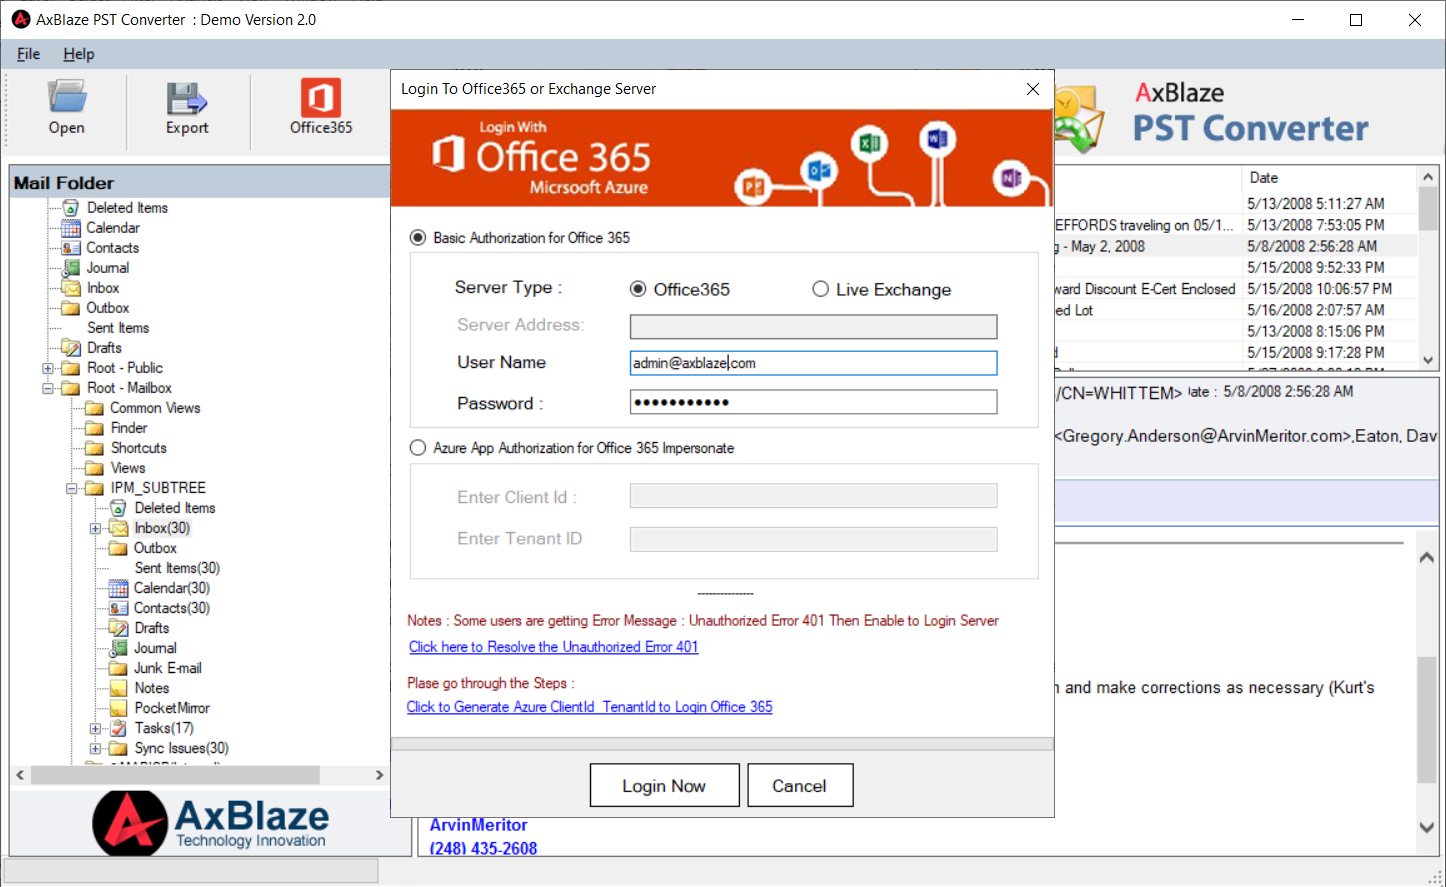Select Basic Authorization for Office 365 option
The height and width of the screenshot is (887, 1446).
418,238
